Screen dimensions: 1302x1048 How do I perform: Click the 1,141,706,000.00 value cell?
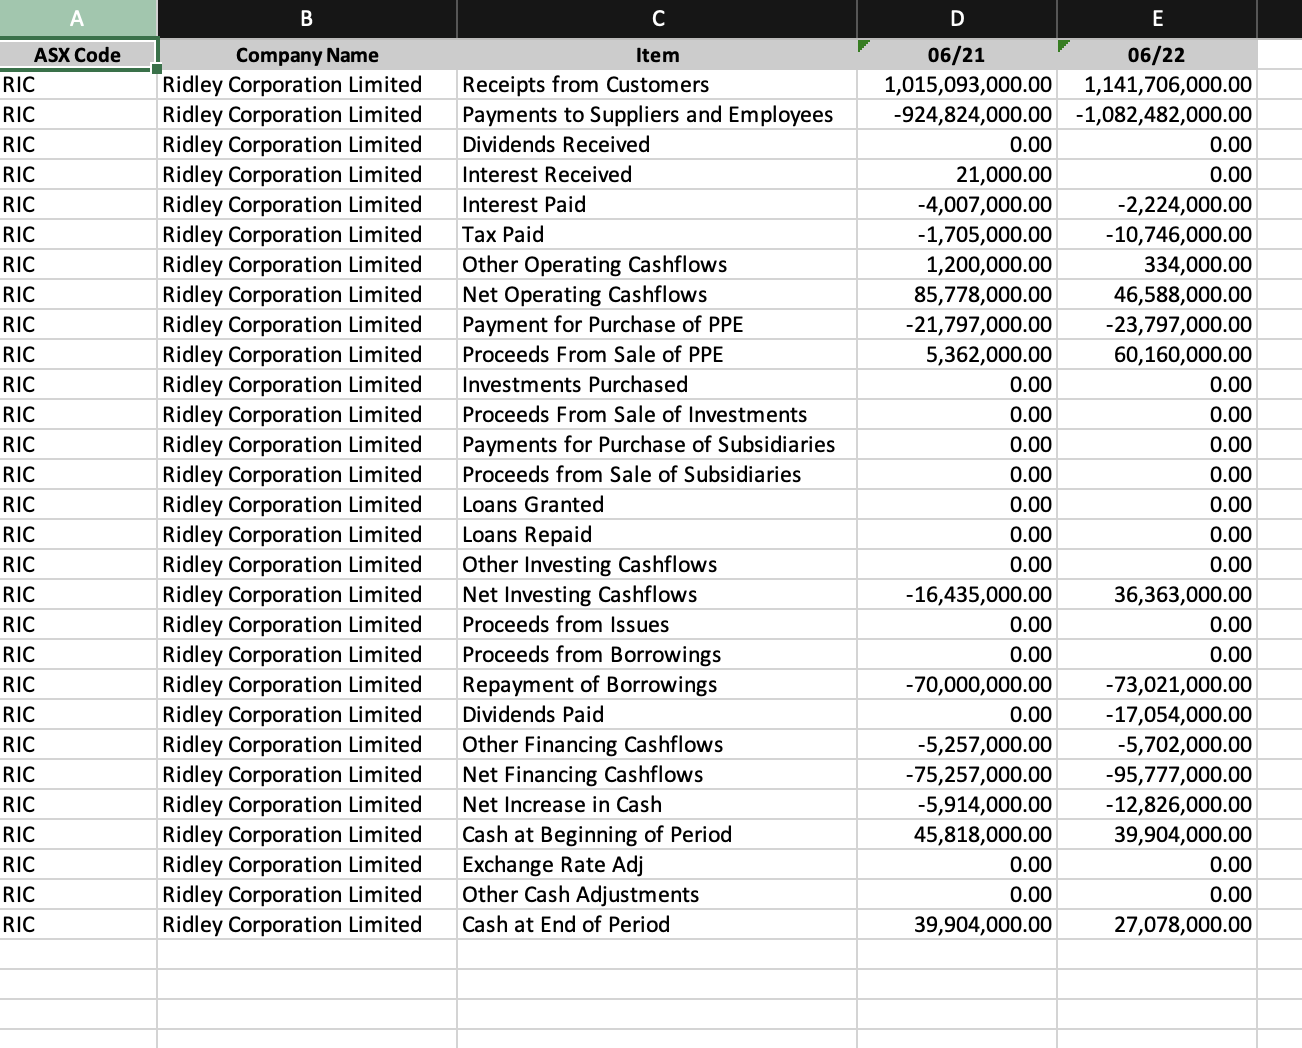pos(1157,85)
